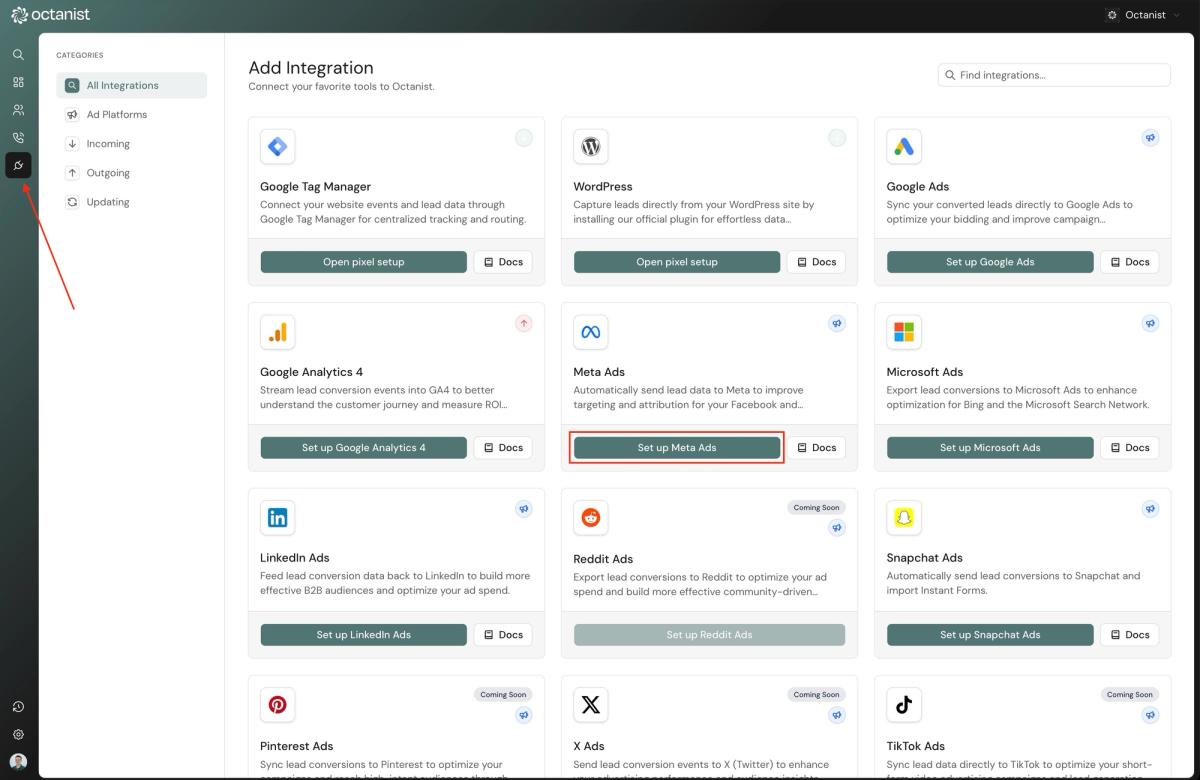Click the Google Tag Manager logo icon
The image size is (1200, 780).
tap(277, 147)
